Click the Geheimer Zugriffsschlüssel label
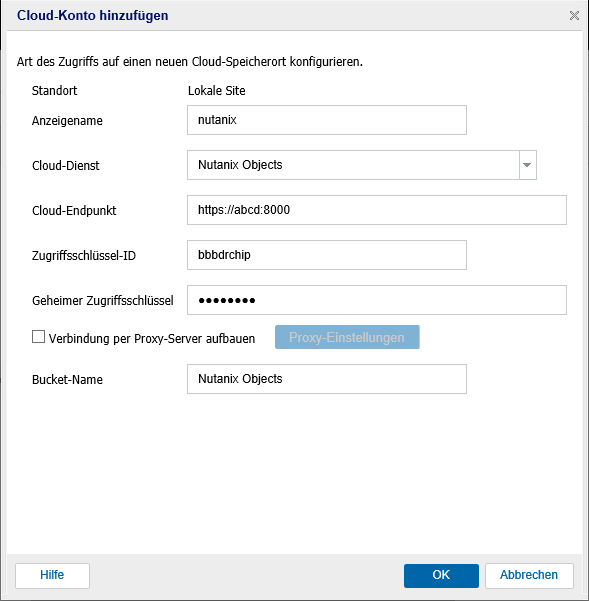Image resolution: width=589 pixels, height=601 pixels. coord(103,301)
